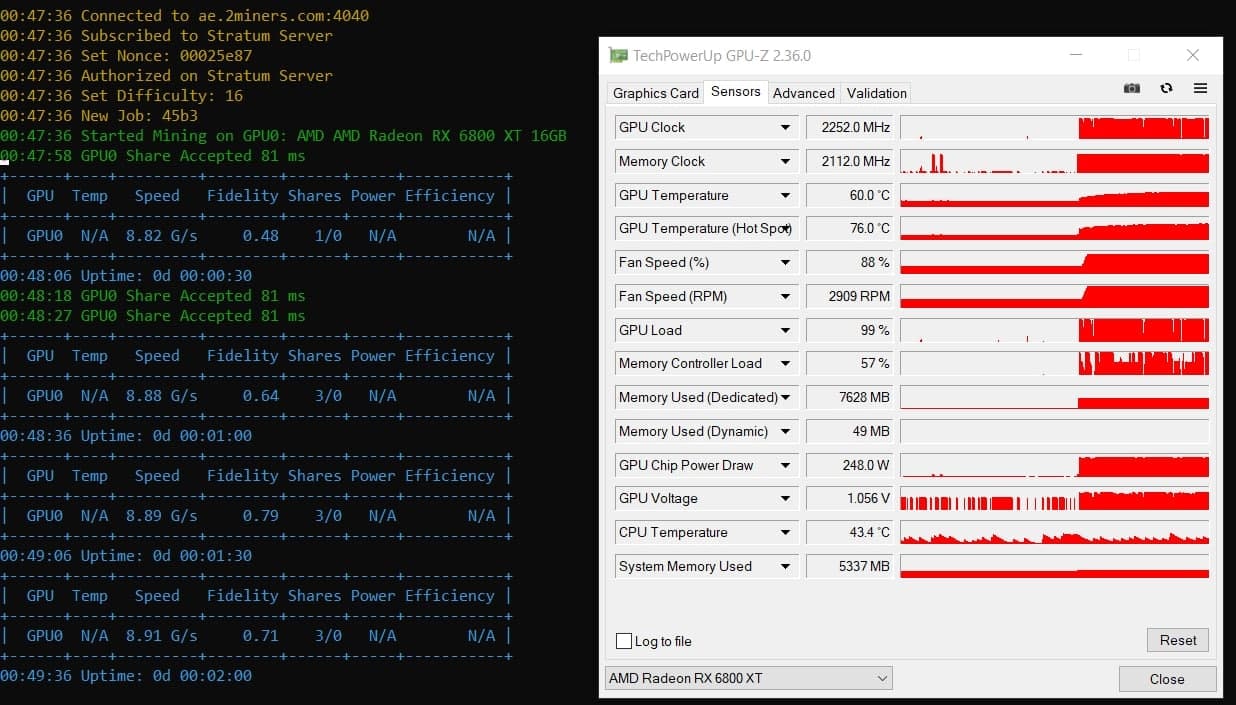Click terminal line 'Started Mining on GPU0'
1236x705 pixels.
pyautogui.click(x=283, y=135)
